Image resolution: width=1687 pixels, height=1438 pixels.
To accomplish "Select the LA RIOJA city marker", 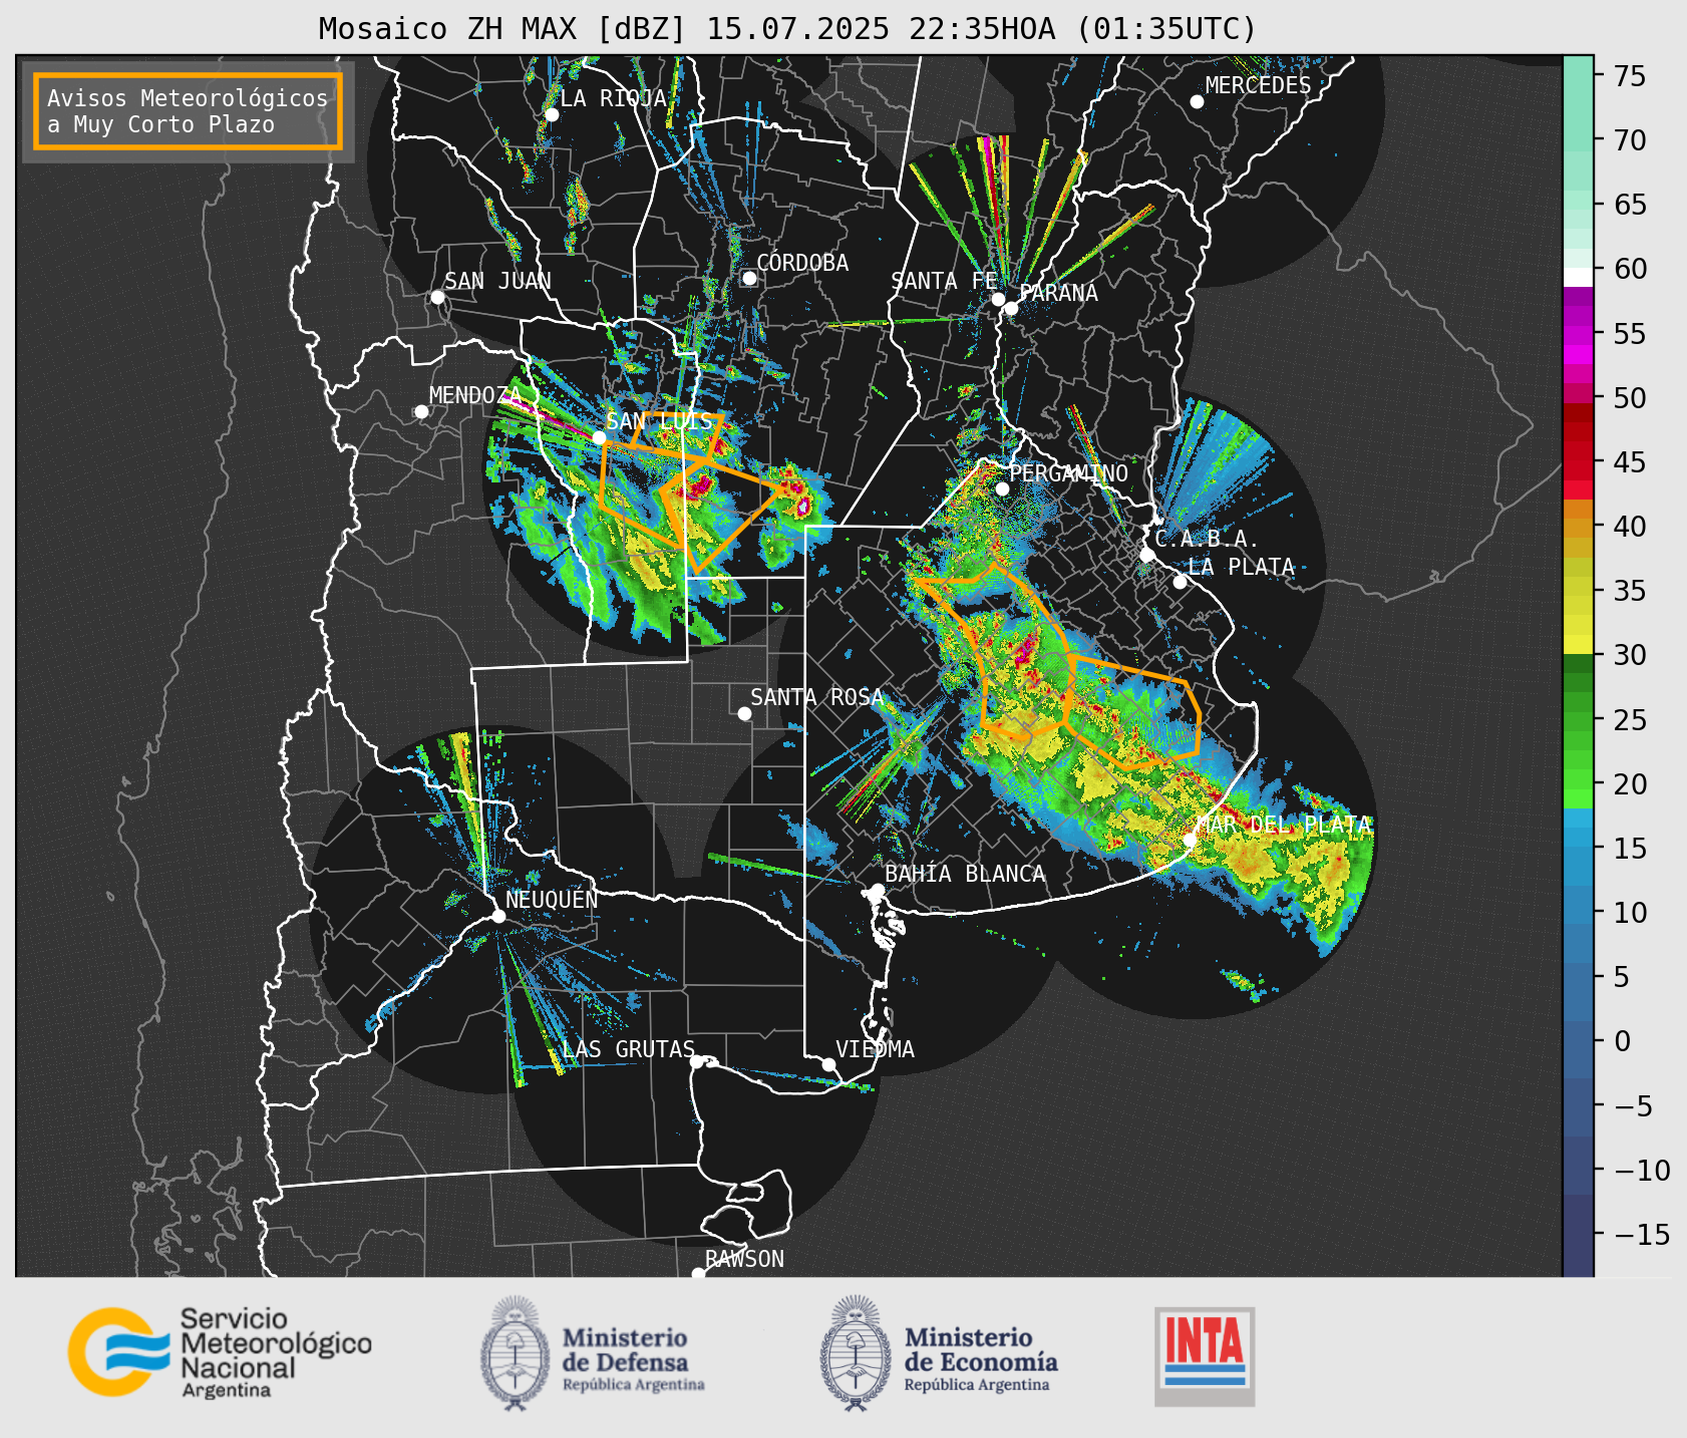I will (x=551, y=115).
